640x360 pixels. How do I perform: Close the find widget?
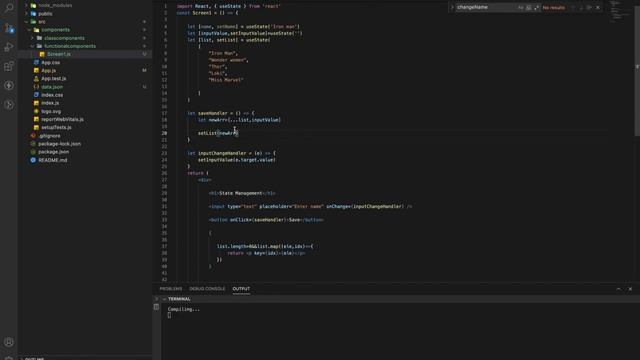point(598,7)
